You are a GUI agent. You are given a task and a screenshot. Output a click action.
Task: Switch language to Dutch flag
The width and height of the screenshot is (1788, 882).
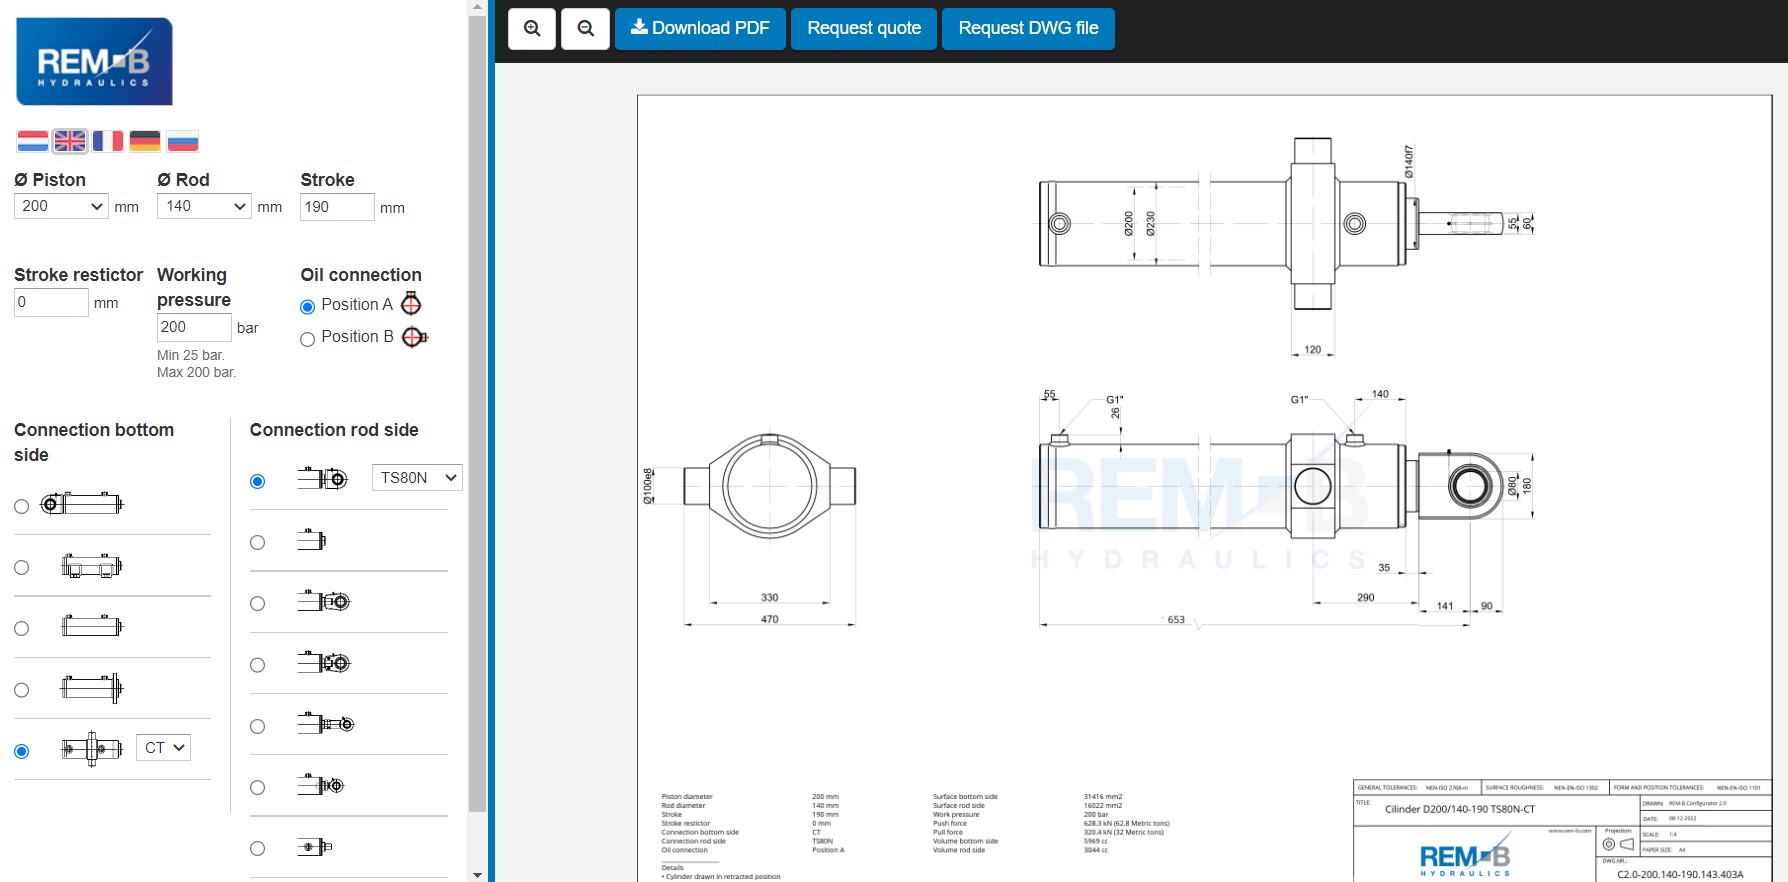click(x=32, y=141)
